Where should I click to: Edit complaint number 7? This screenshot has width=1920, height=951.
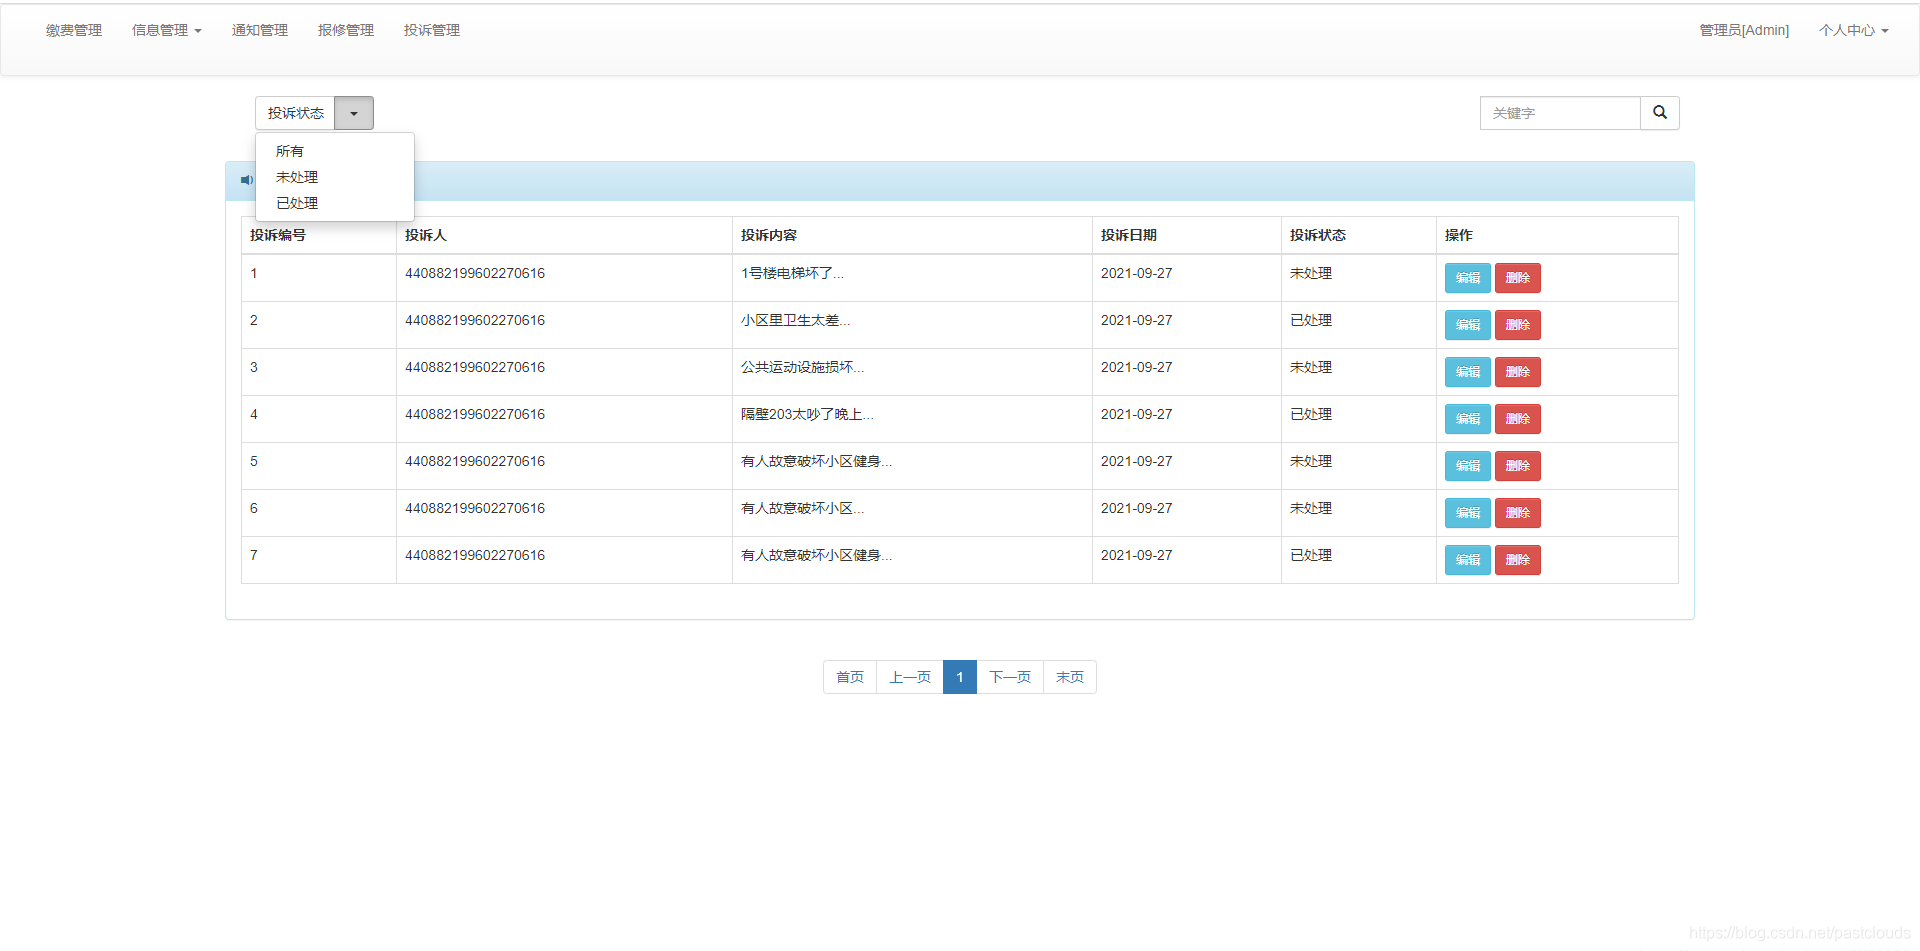(1467, 560)
